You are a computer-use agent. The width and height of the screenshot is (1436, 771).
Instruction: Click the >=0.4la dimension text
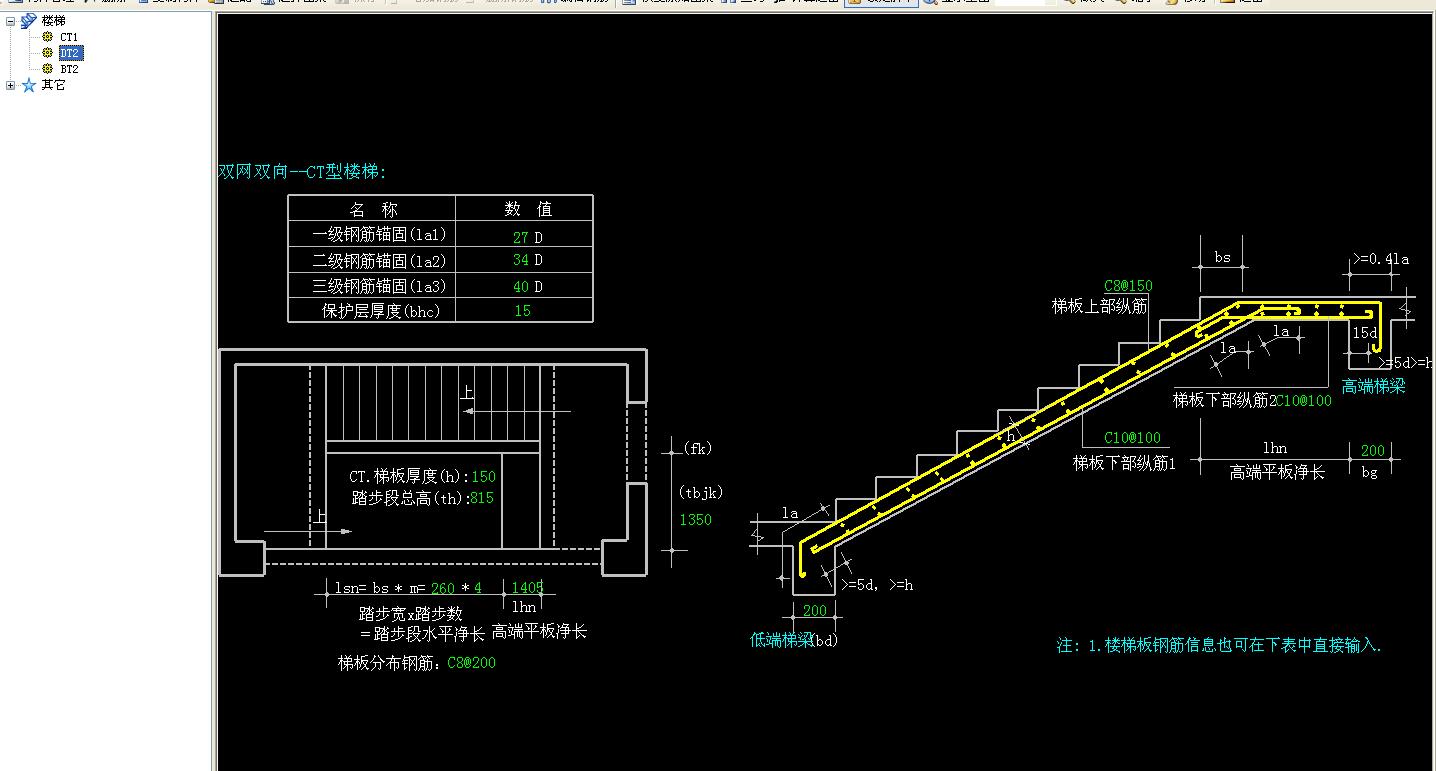tap(1380, 259)
